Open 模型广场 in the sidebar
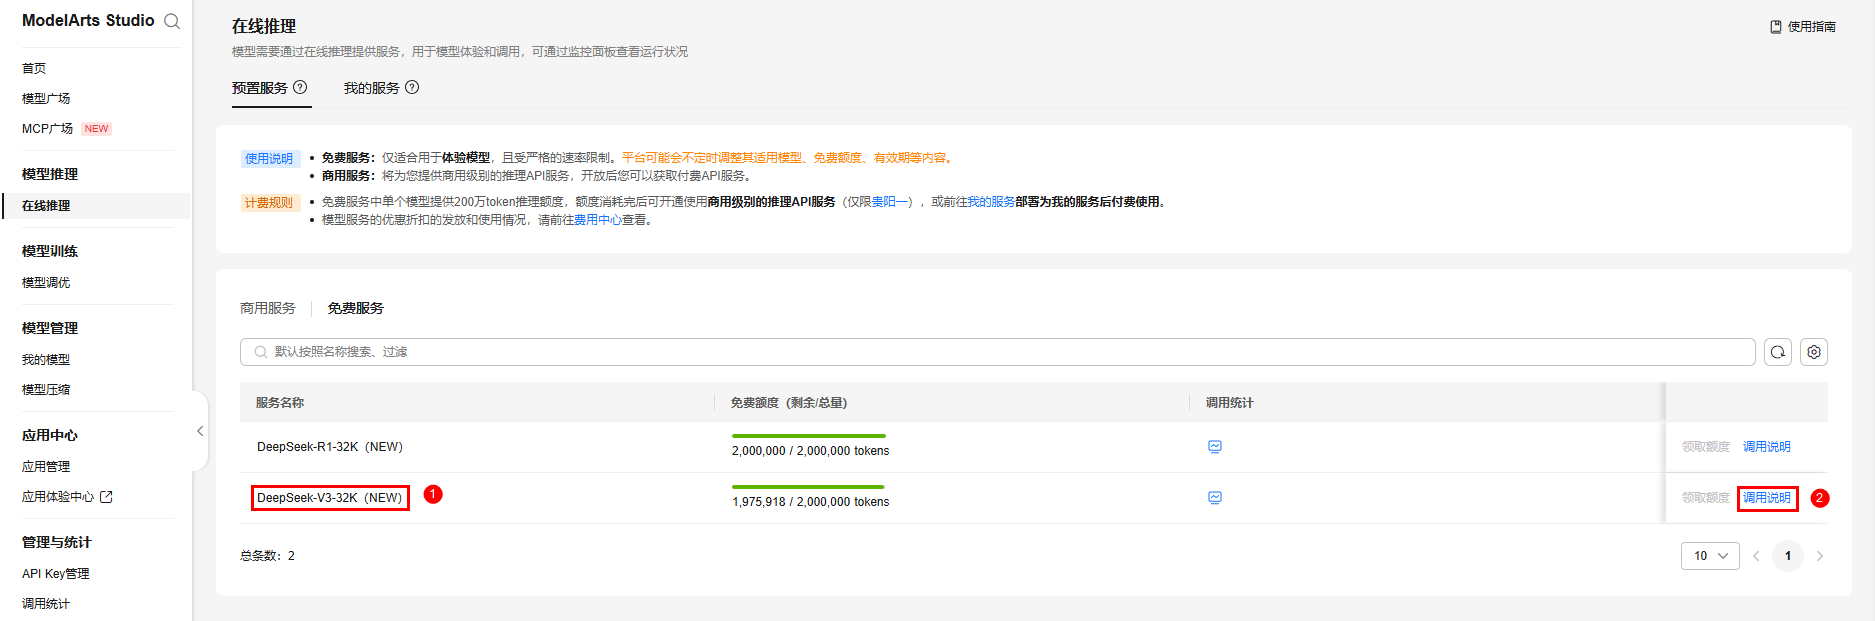1875x621 pixels. tap(46, 98)
